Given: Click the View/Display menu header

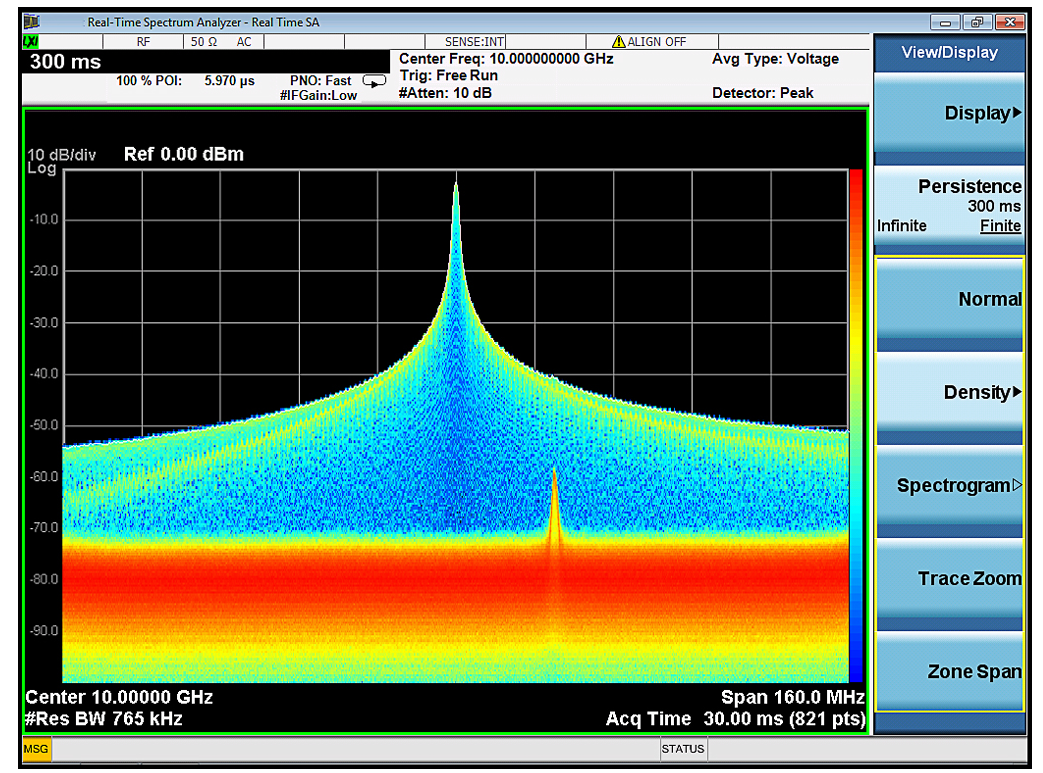Looking at the screenshot, I should click(949, 53).
